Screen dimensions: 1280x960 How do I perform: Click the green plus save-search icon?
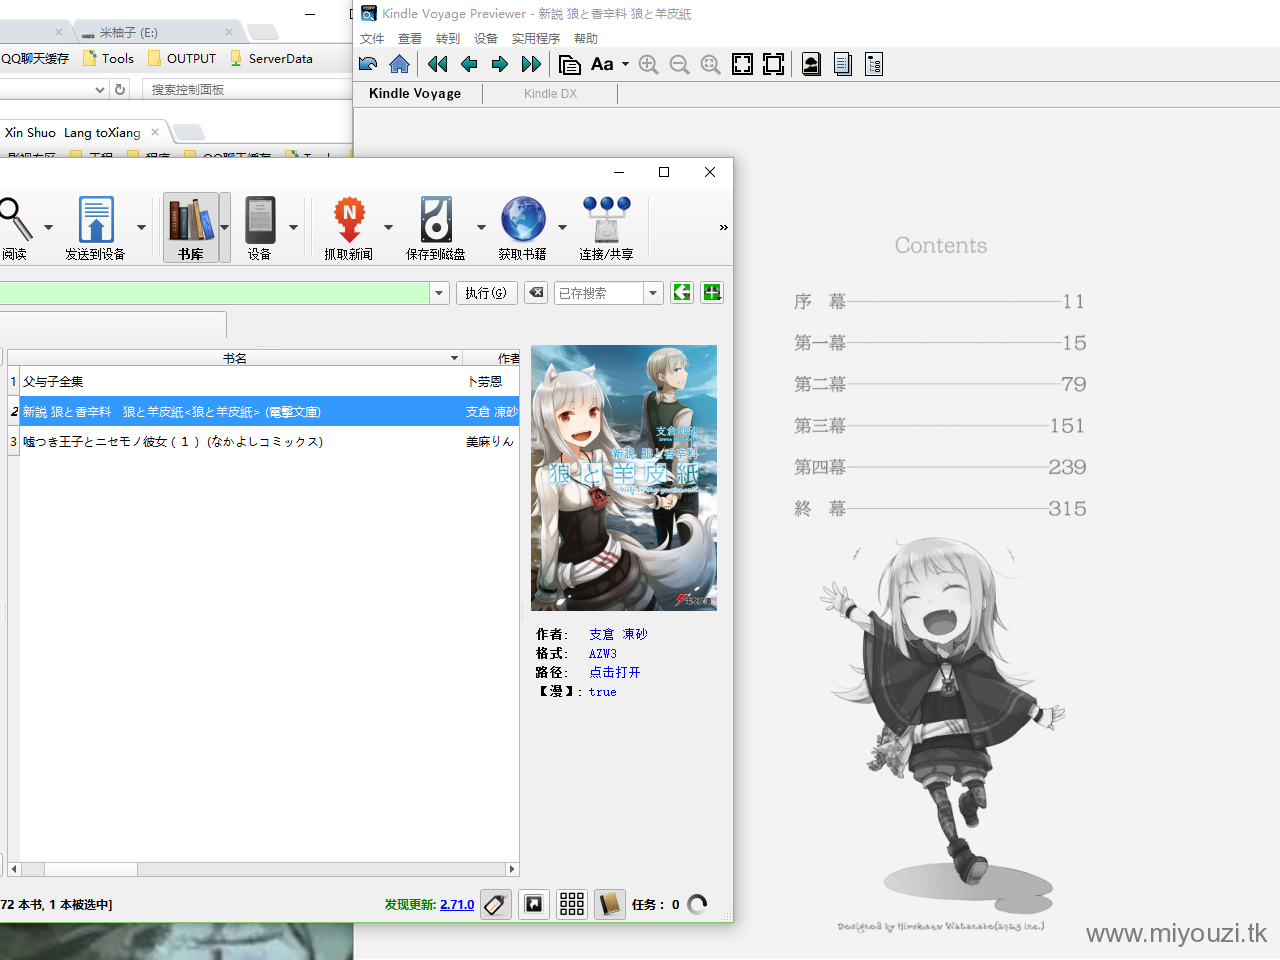[x=712, y=292]
